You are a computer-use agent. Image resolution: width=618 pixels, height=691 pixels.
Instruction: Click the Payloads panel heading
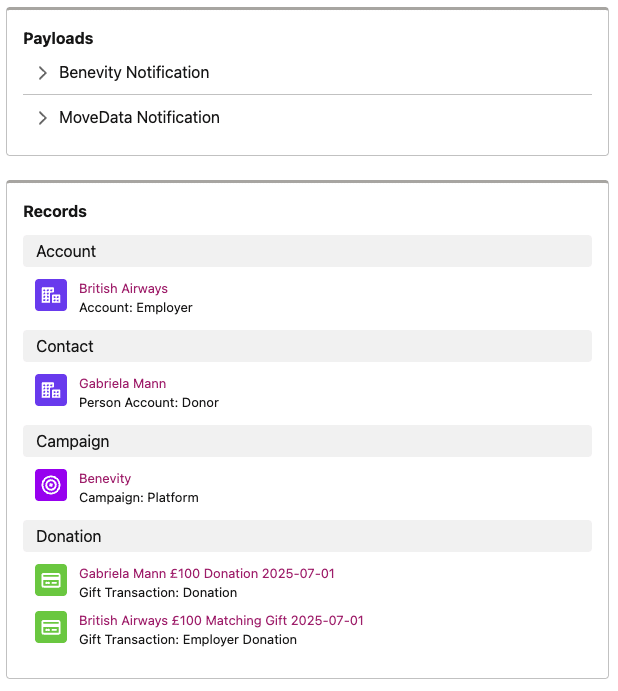click(58, 39)
